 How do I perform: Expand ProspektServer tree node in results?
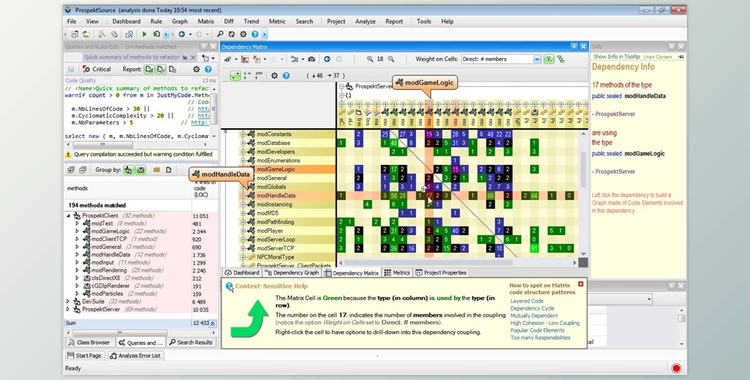(x=68, y=309)
